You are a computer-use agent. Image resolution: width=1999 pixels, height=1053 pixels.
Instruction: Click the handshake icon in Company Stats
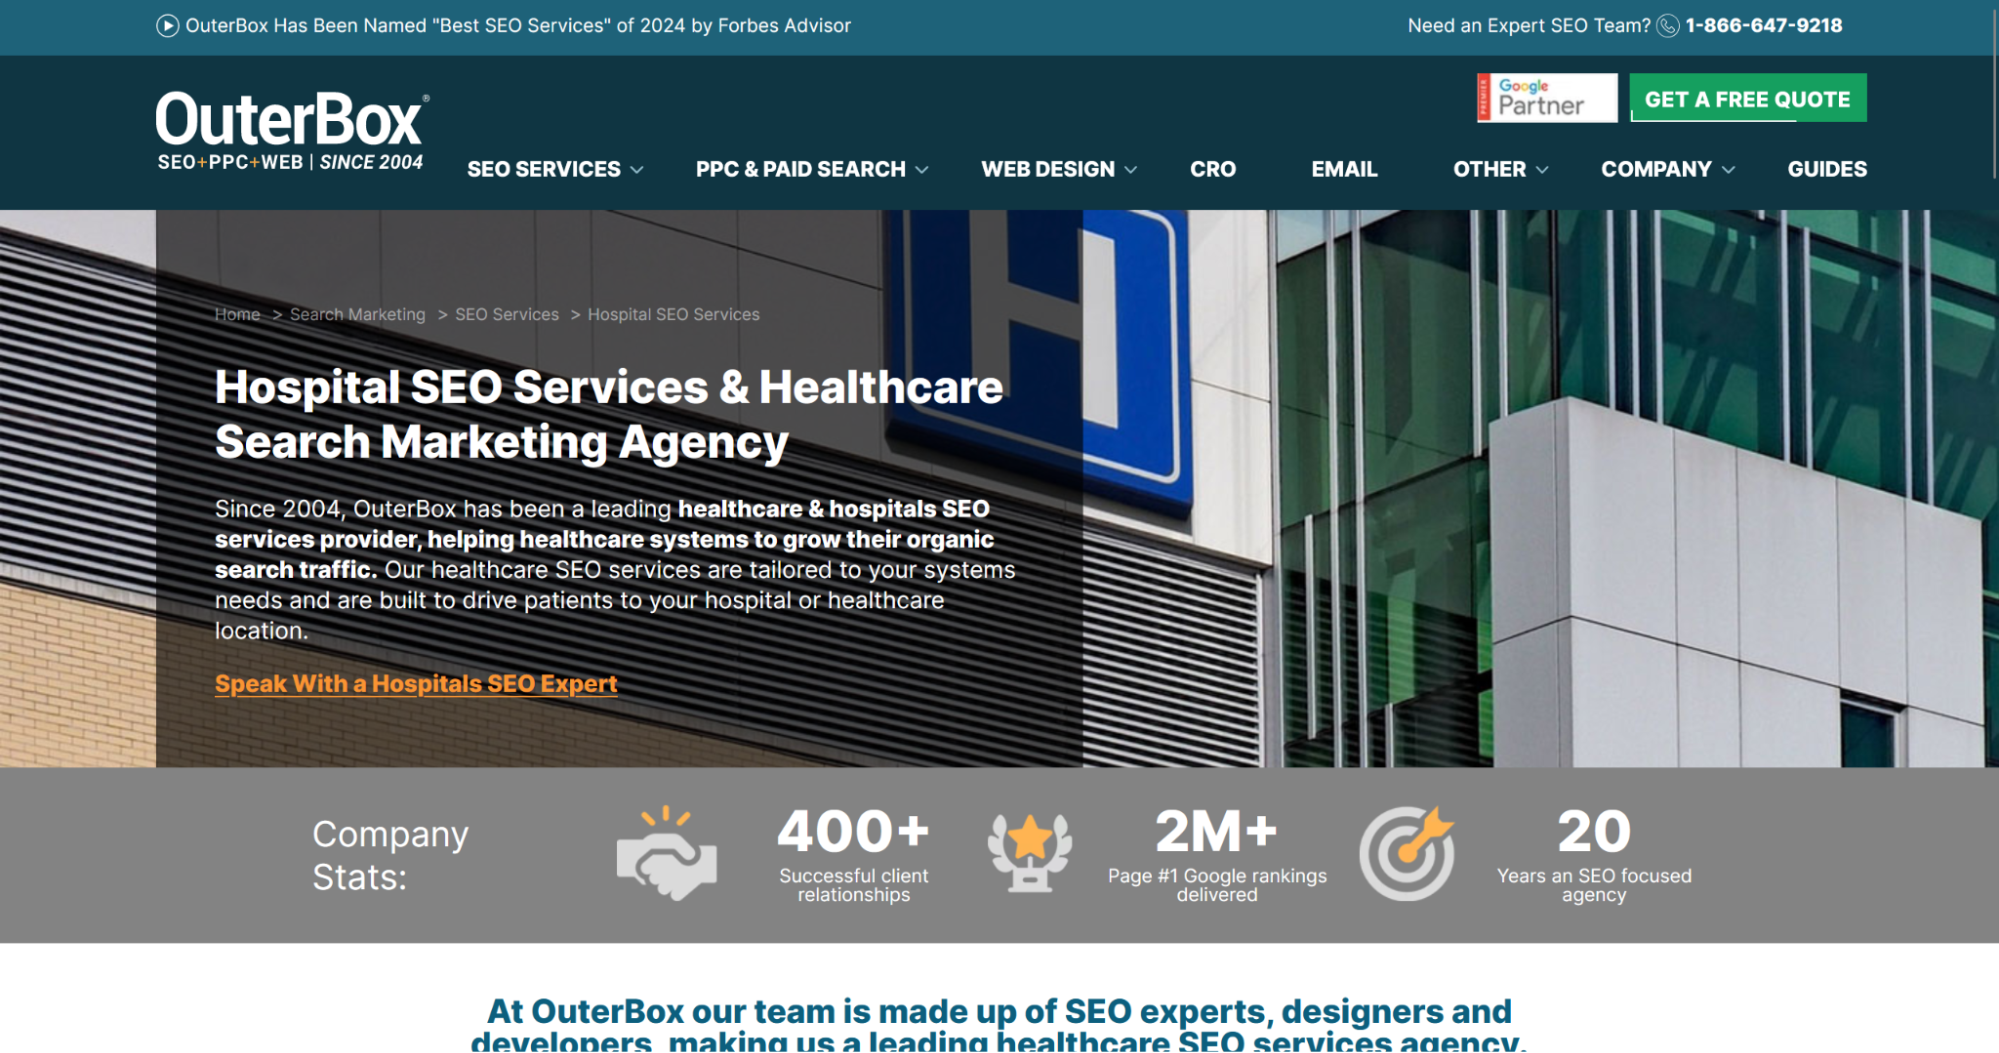coord(667,854)
